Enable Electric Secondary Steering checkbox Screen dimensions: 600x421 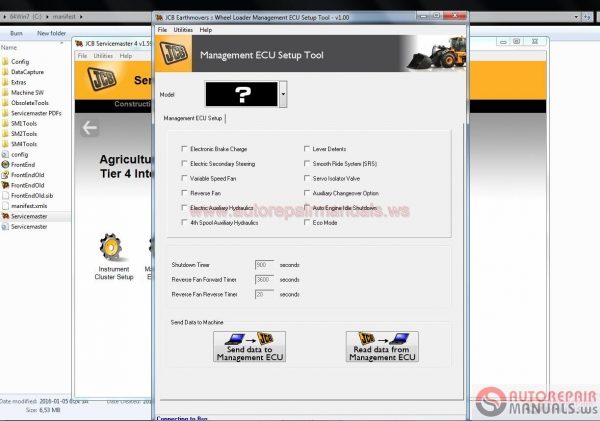(184, 163)
